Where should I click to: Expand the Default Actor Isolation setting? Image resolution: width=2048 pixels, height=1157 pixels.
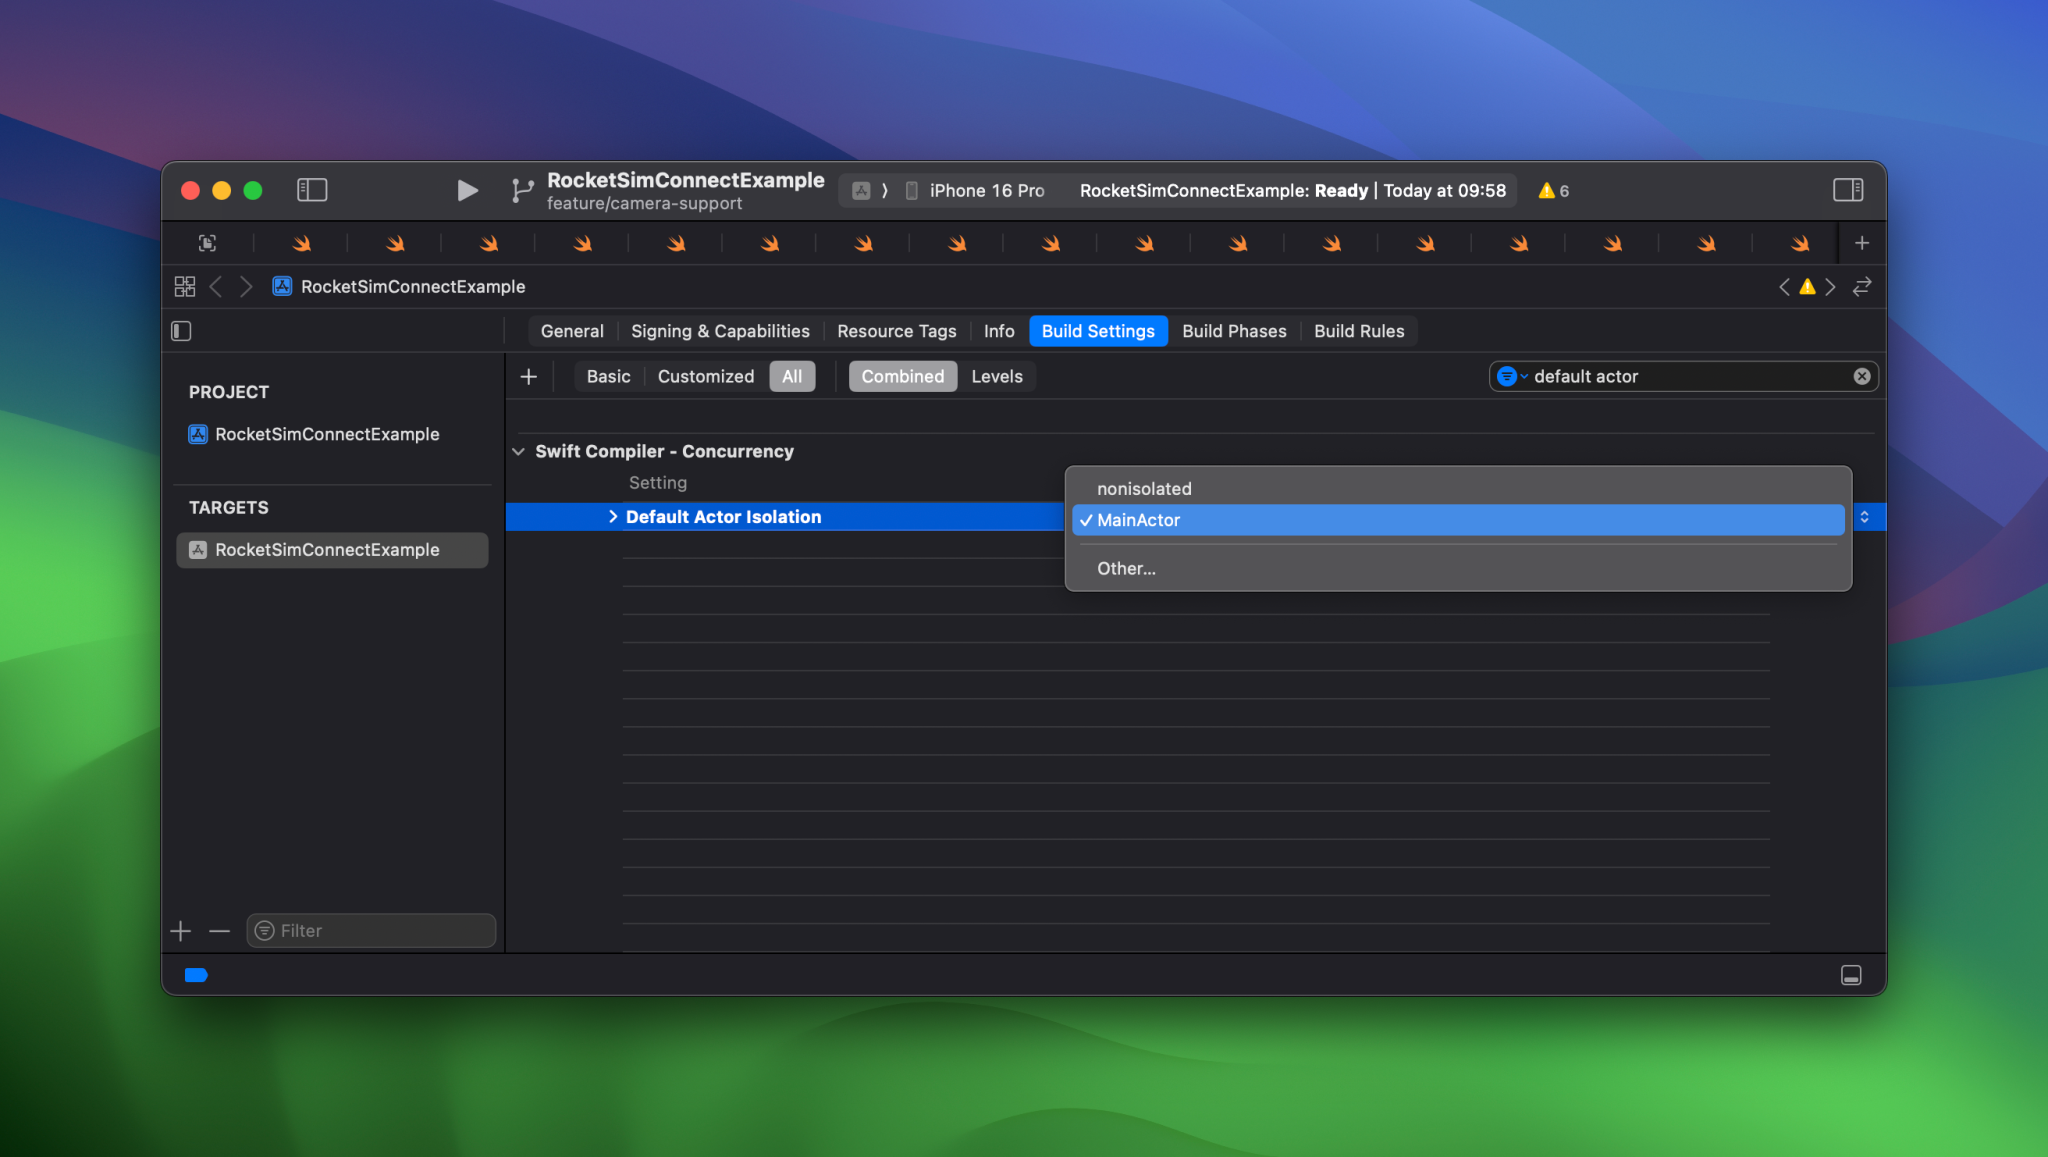613,516
